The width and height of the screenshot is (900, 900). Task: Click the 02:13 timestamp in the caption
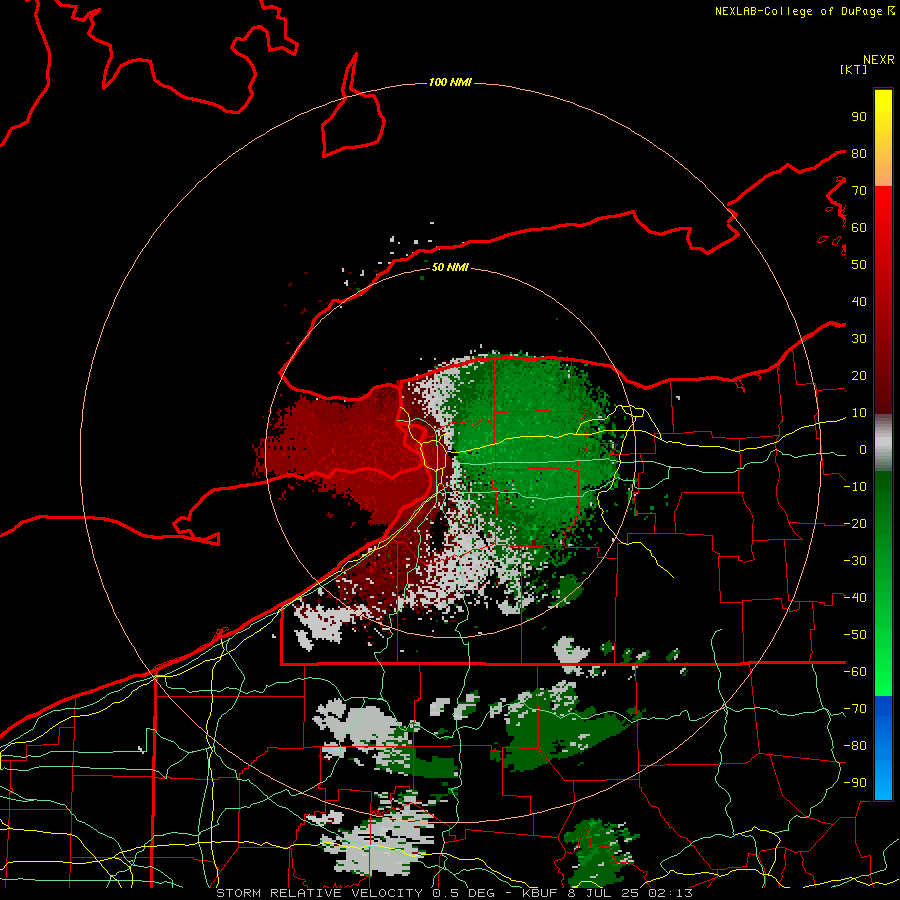click(x=670, y=893)
